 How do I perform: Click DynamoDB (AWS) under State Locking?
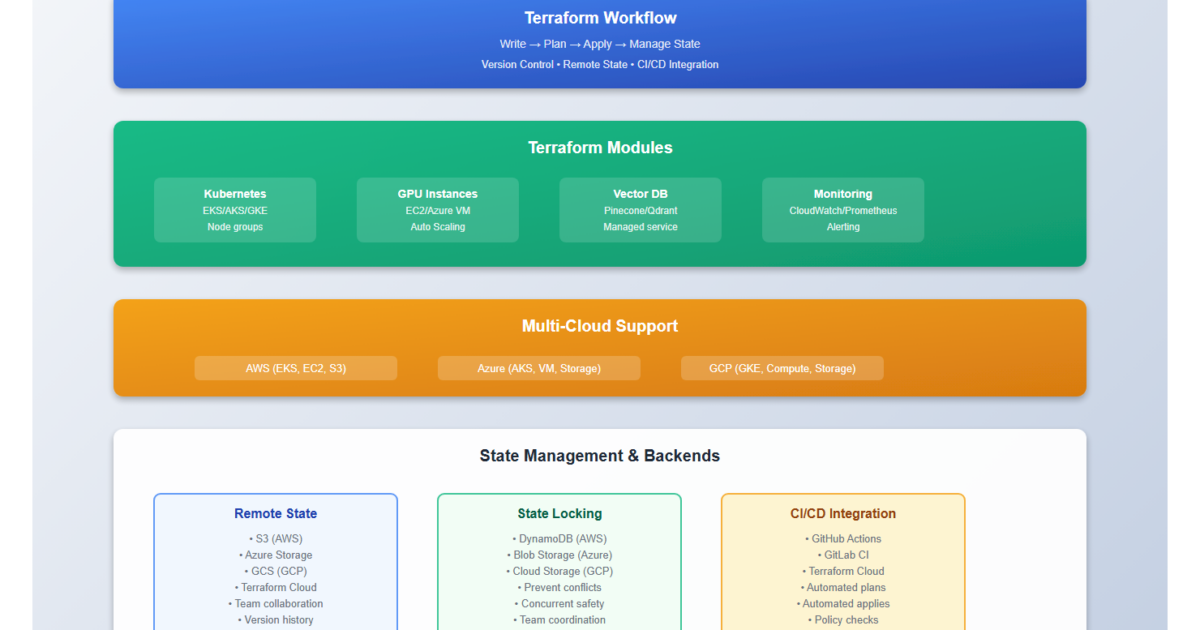[559, 539]
